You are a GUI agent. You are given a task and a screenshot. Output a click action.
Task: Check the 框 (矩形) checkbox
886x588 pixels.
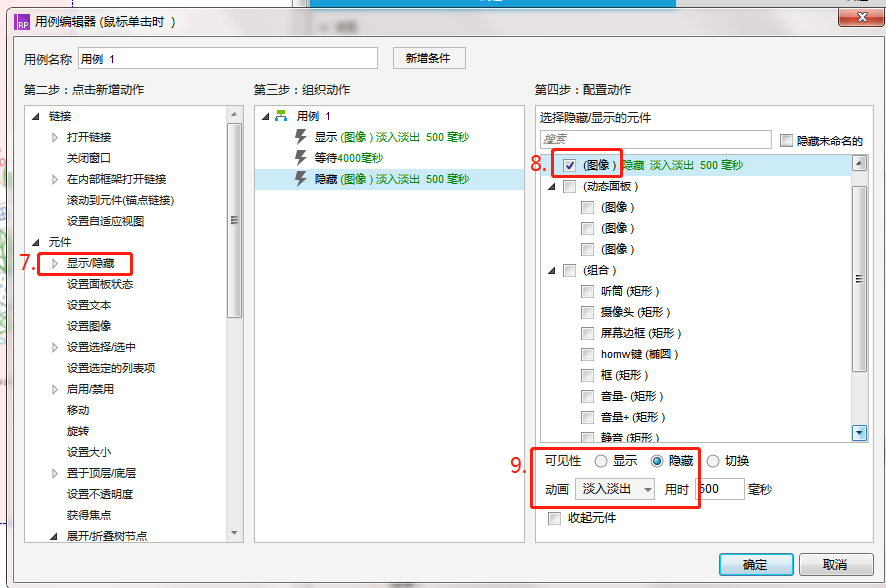point(588,375)
